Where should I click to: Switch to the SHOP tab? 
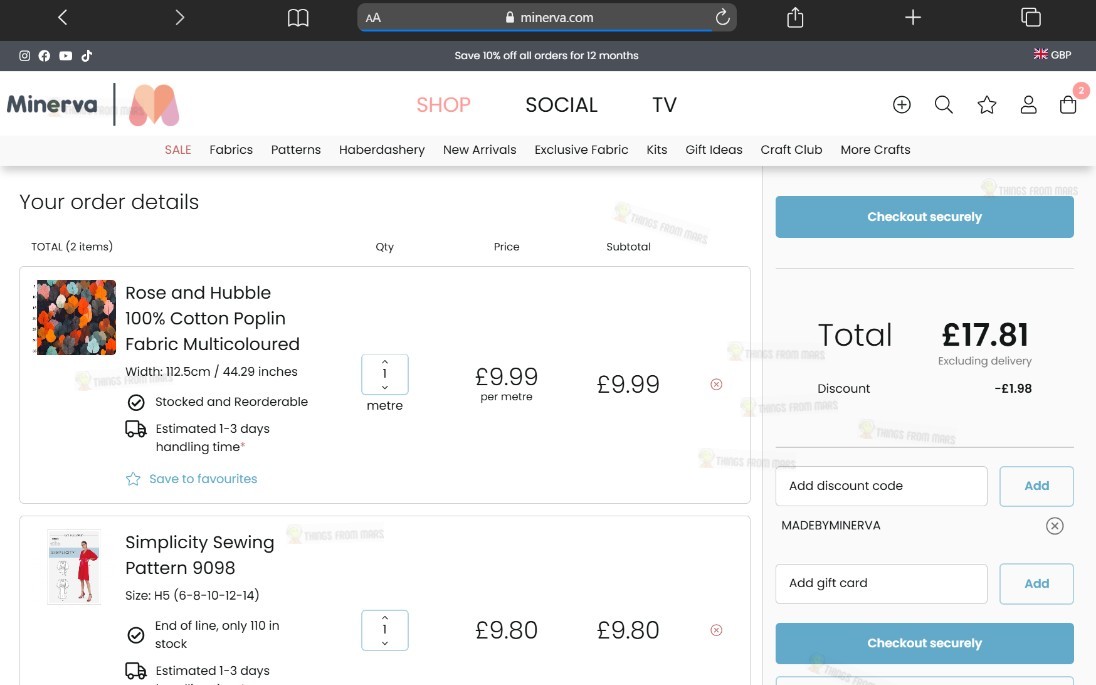point(443,105)
